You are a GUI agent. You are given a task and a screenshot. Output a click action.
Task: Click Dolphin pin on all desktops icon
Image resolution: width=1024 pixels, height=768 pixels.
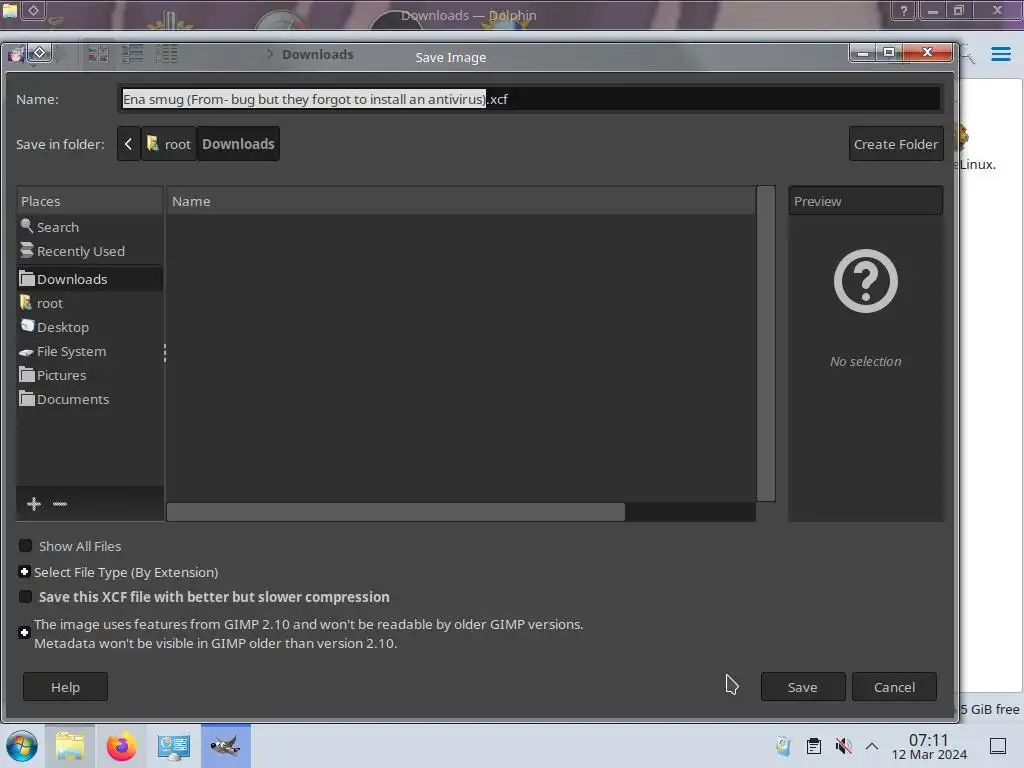[x=33, y=10]
